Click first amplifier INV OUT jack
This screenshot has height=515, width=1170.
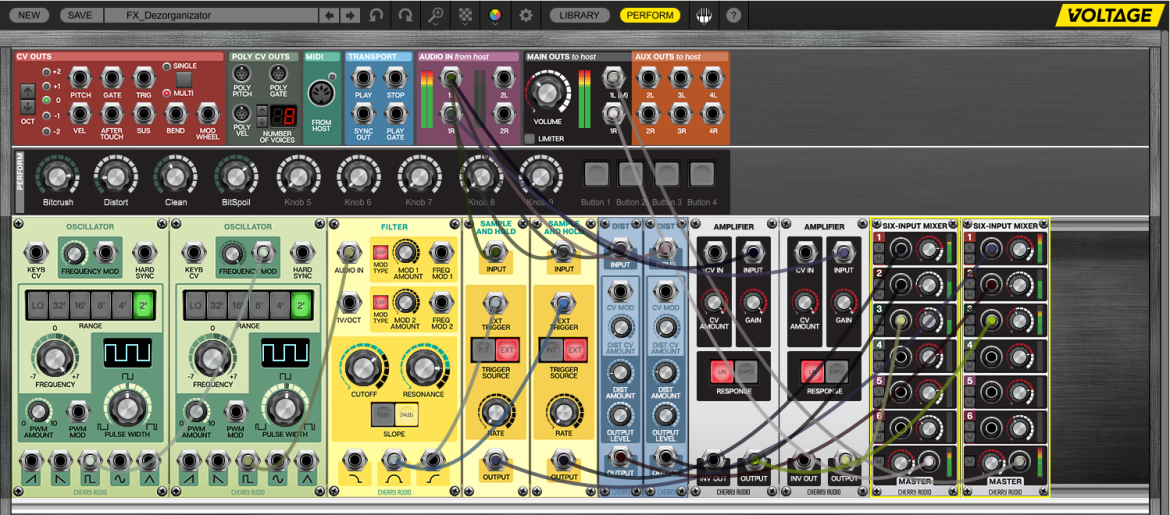(x=714, y=461)
